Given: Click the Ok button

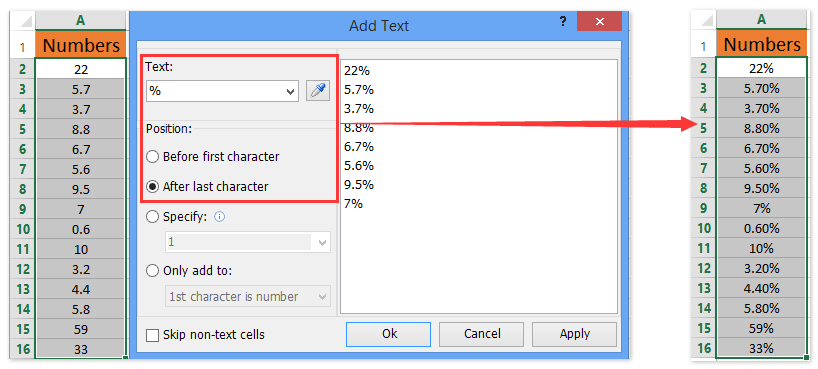Looking at the screenshot, I should pyautogui.click(x=389, y=334).
